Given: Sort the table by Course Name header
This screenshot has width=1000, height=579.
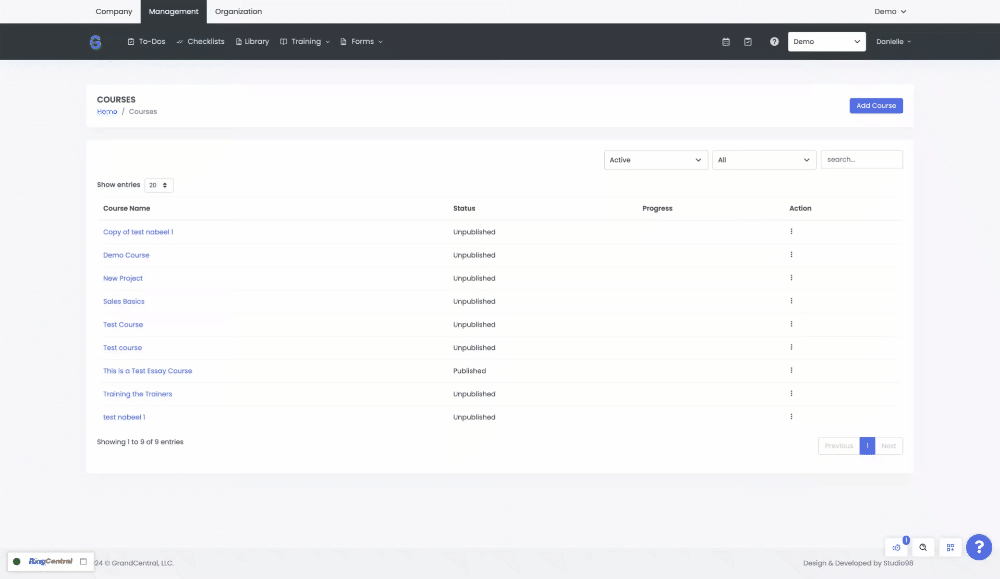Looking at the screenshot, I should tap(127, 209).
